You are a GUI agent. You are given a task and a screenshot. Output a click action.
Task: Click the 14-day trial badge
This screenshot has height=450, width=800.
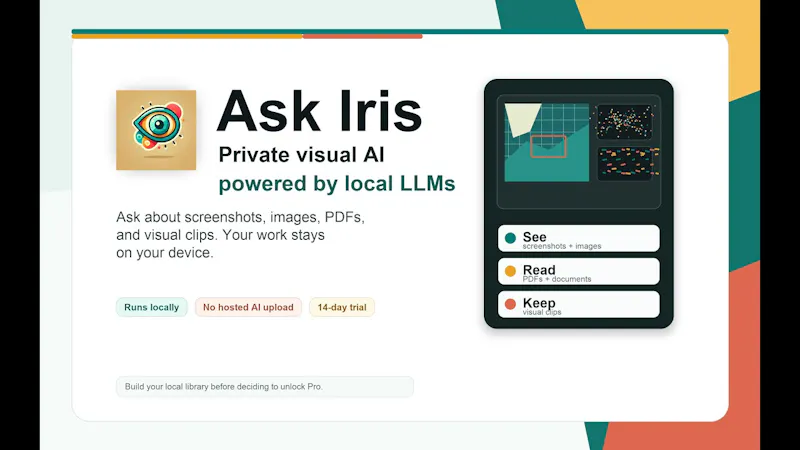coord(342,307)
